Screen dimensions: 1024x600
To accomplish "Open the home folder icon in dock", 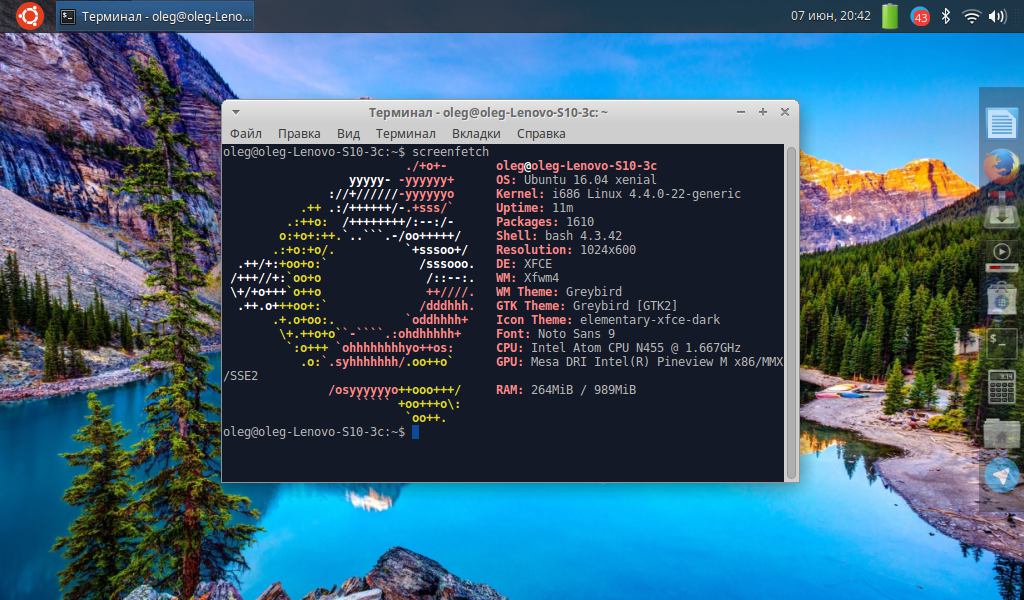I will (x=1001, y=432).
